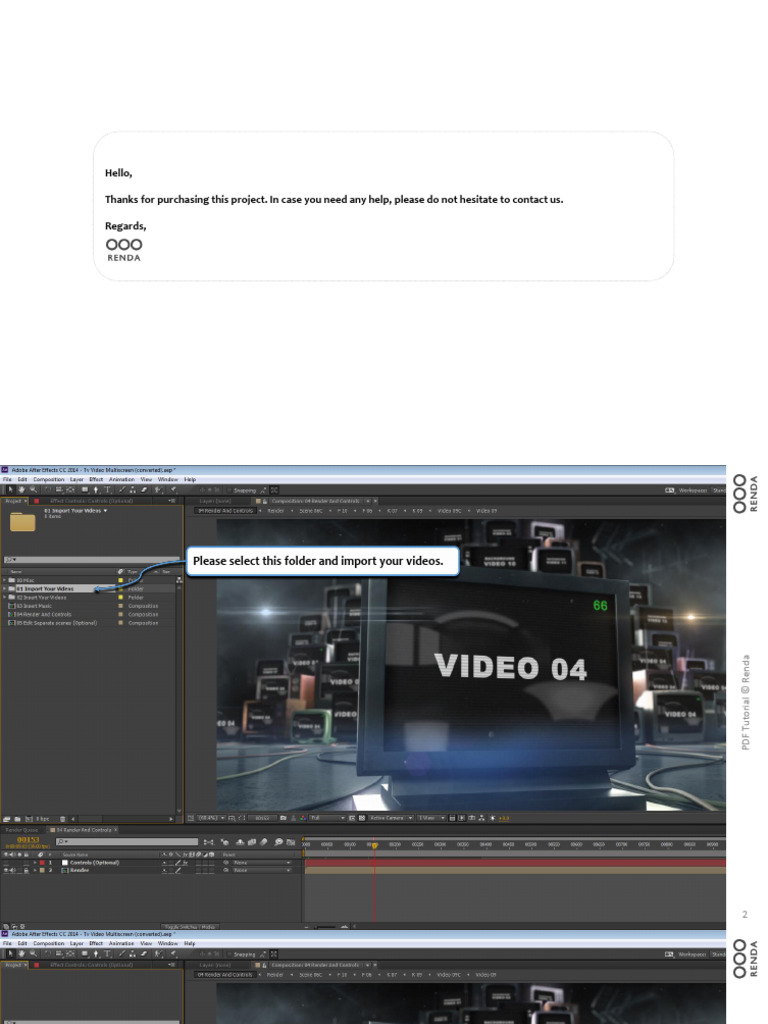
Task: Click the trash icon in Project panel
Action: tap(62, 819)
